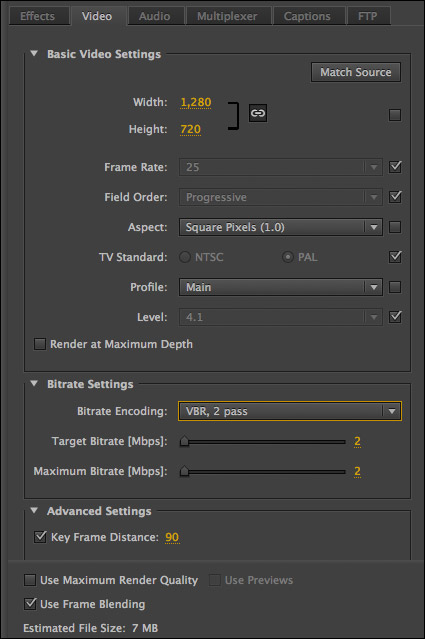
Task: Click the Match Source button
Action: (356, 72)
